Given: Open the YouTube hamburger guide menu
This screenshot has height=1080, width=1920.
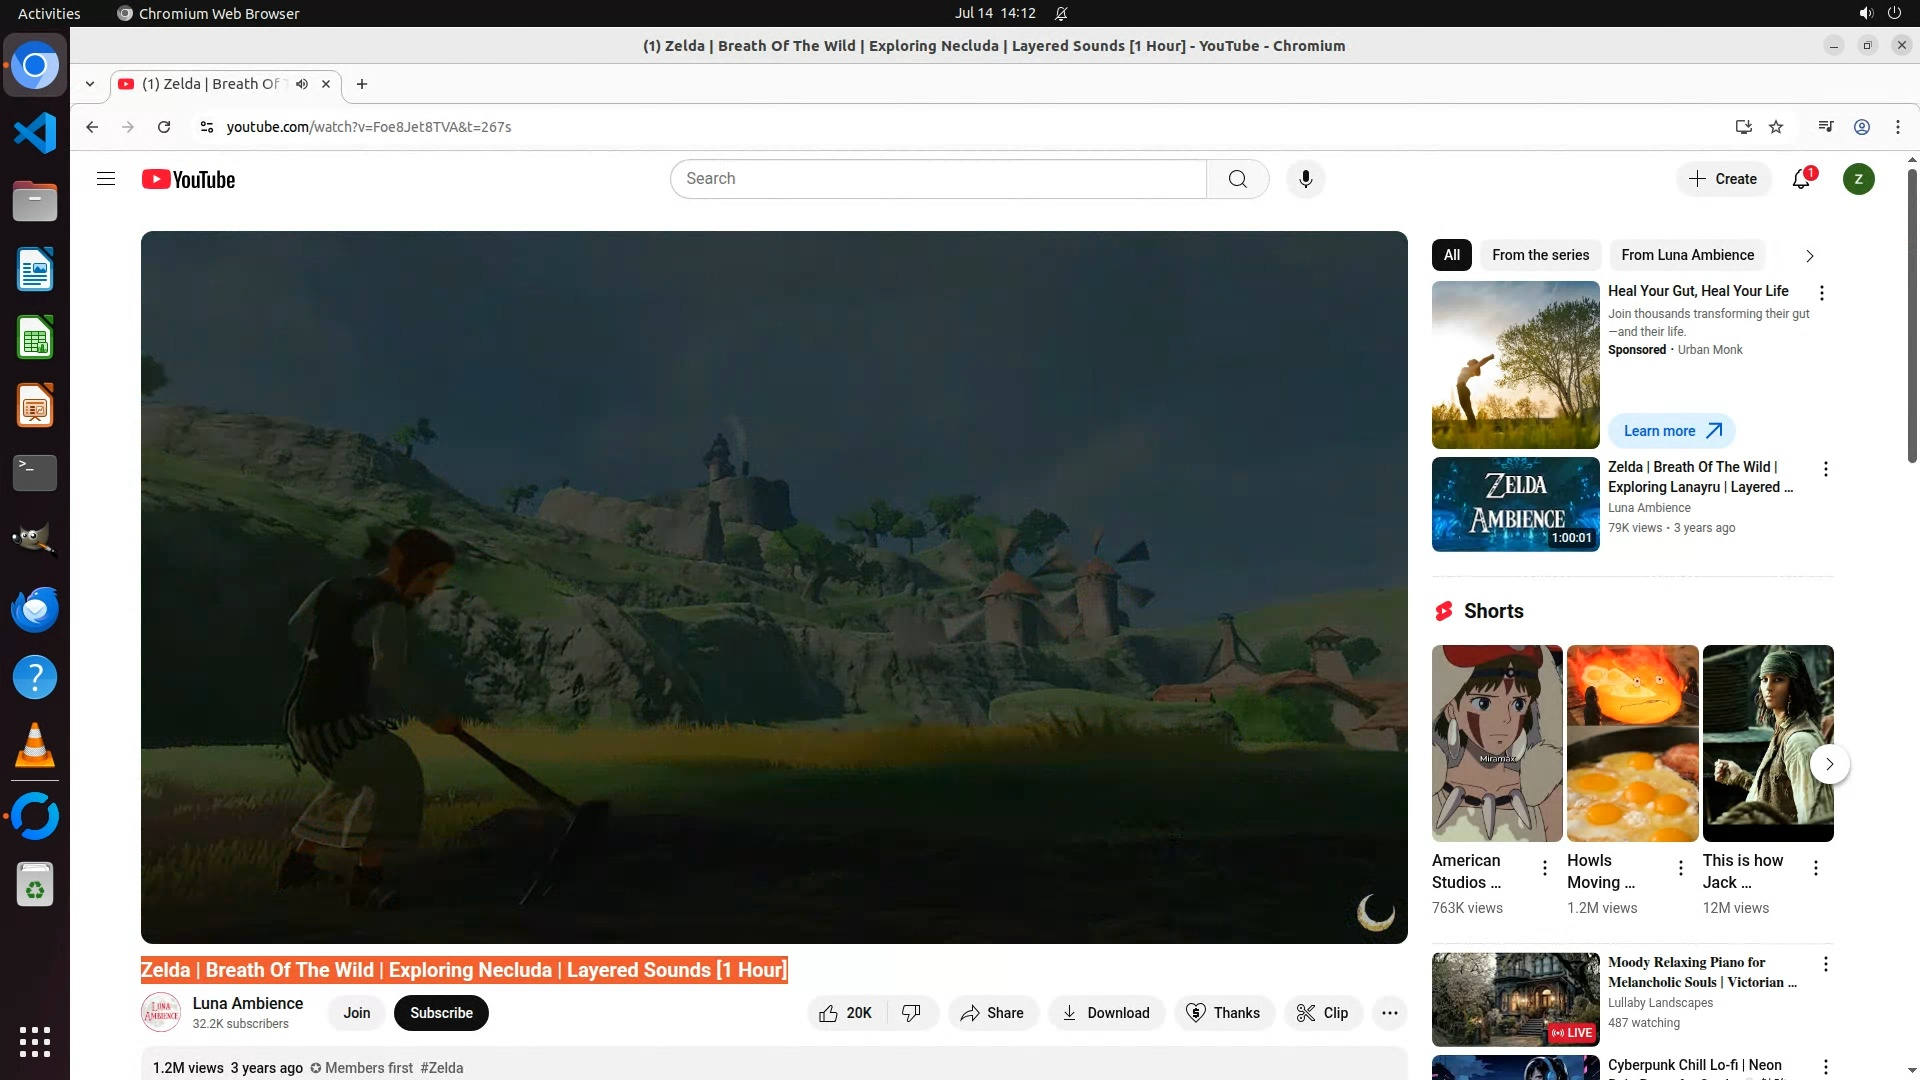Looking at the screenshot, I should coord(106,179).
